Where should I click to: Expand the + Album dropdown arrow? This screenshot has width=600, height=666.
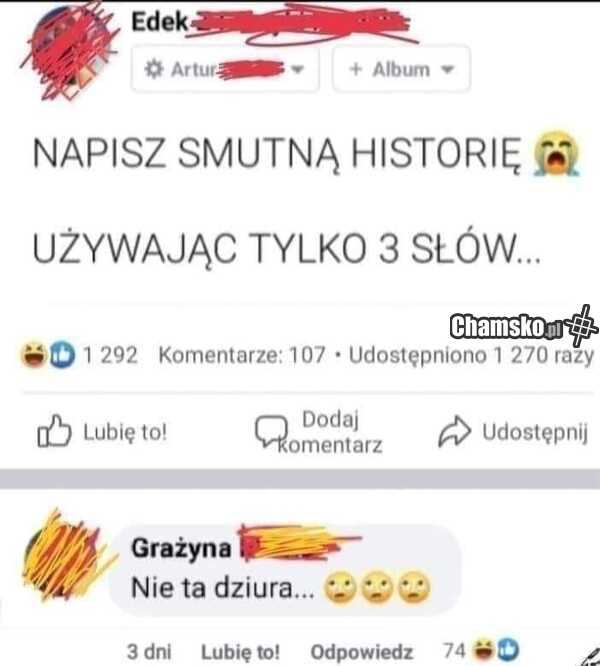click(x=448, y=69)
